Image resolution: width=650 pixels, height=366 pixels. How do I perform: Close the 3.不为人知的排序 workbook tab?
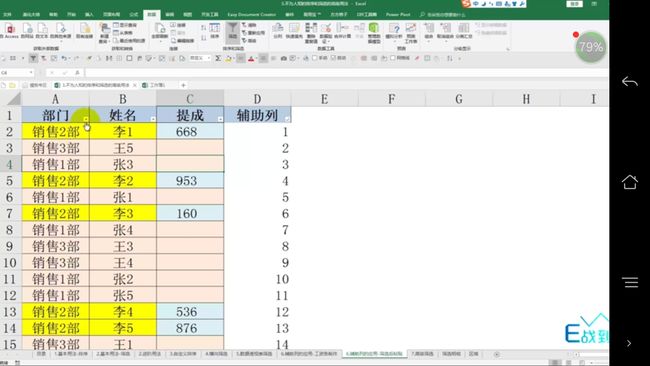pyautogui.click(x=135, y=85)
